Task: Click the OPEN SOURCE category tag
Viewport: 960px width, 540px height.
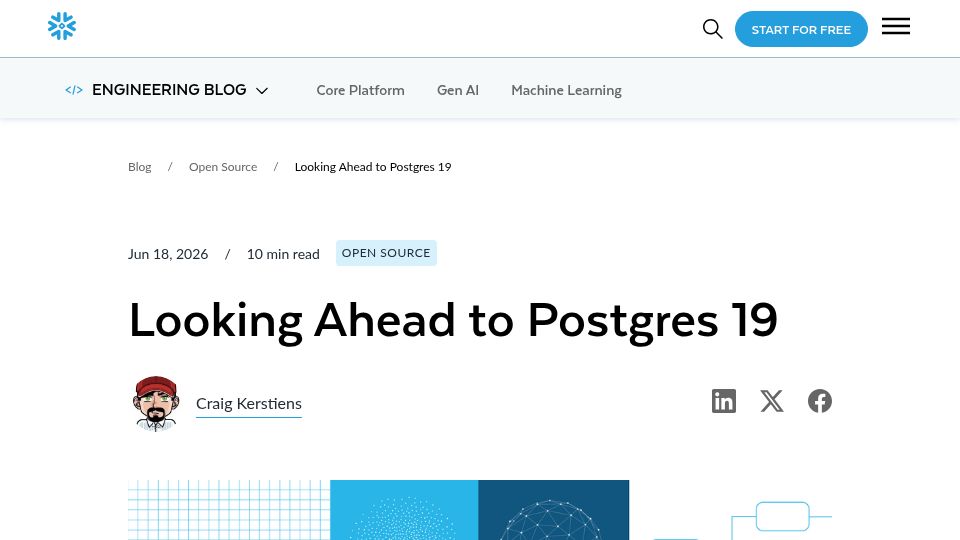Action: coord(386,253)
